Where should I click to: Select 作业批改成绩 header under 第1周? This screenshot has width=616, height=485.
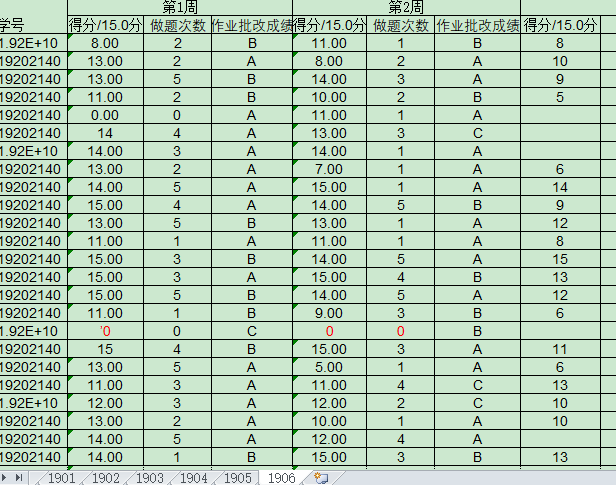[x=252, y=24]
